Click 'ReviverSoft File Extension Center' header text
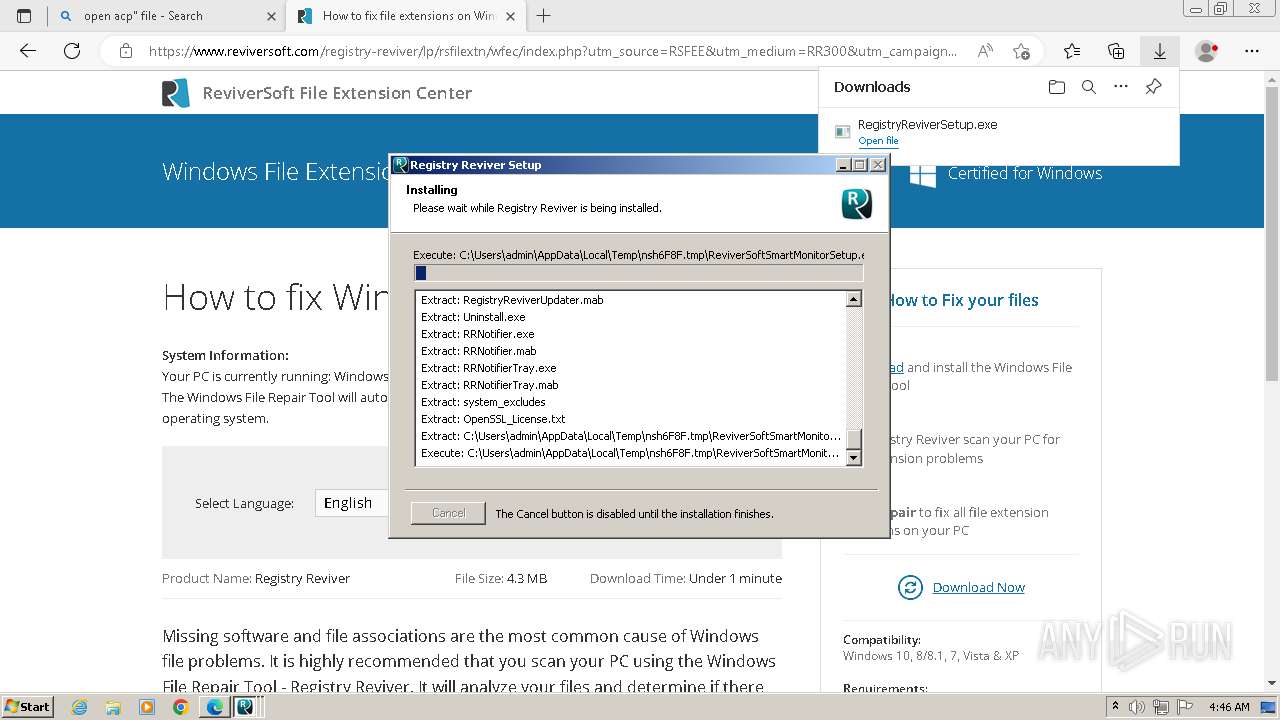This screenshot has height=720, width=1280. [x=337, y=93]
